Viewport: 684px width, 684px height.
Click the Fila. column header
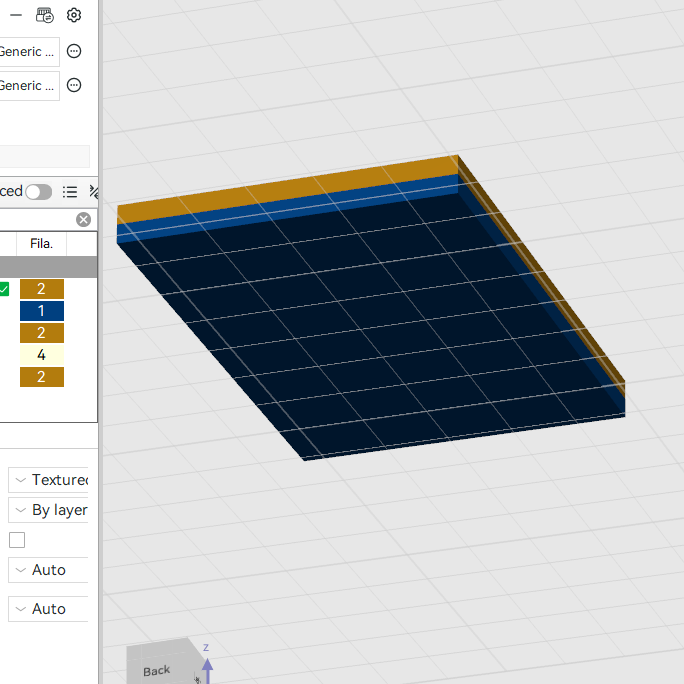[x=41, y=243]
